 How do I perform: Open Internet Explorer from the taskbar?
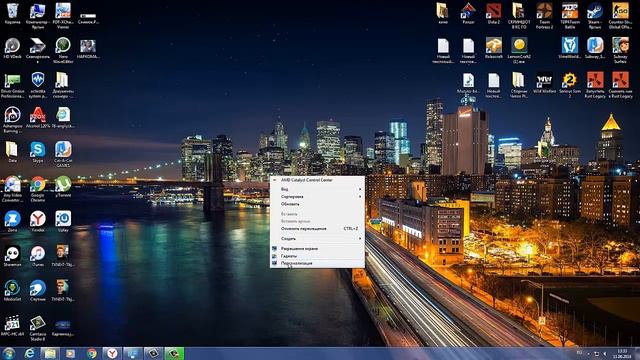(x=29, y=353)
